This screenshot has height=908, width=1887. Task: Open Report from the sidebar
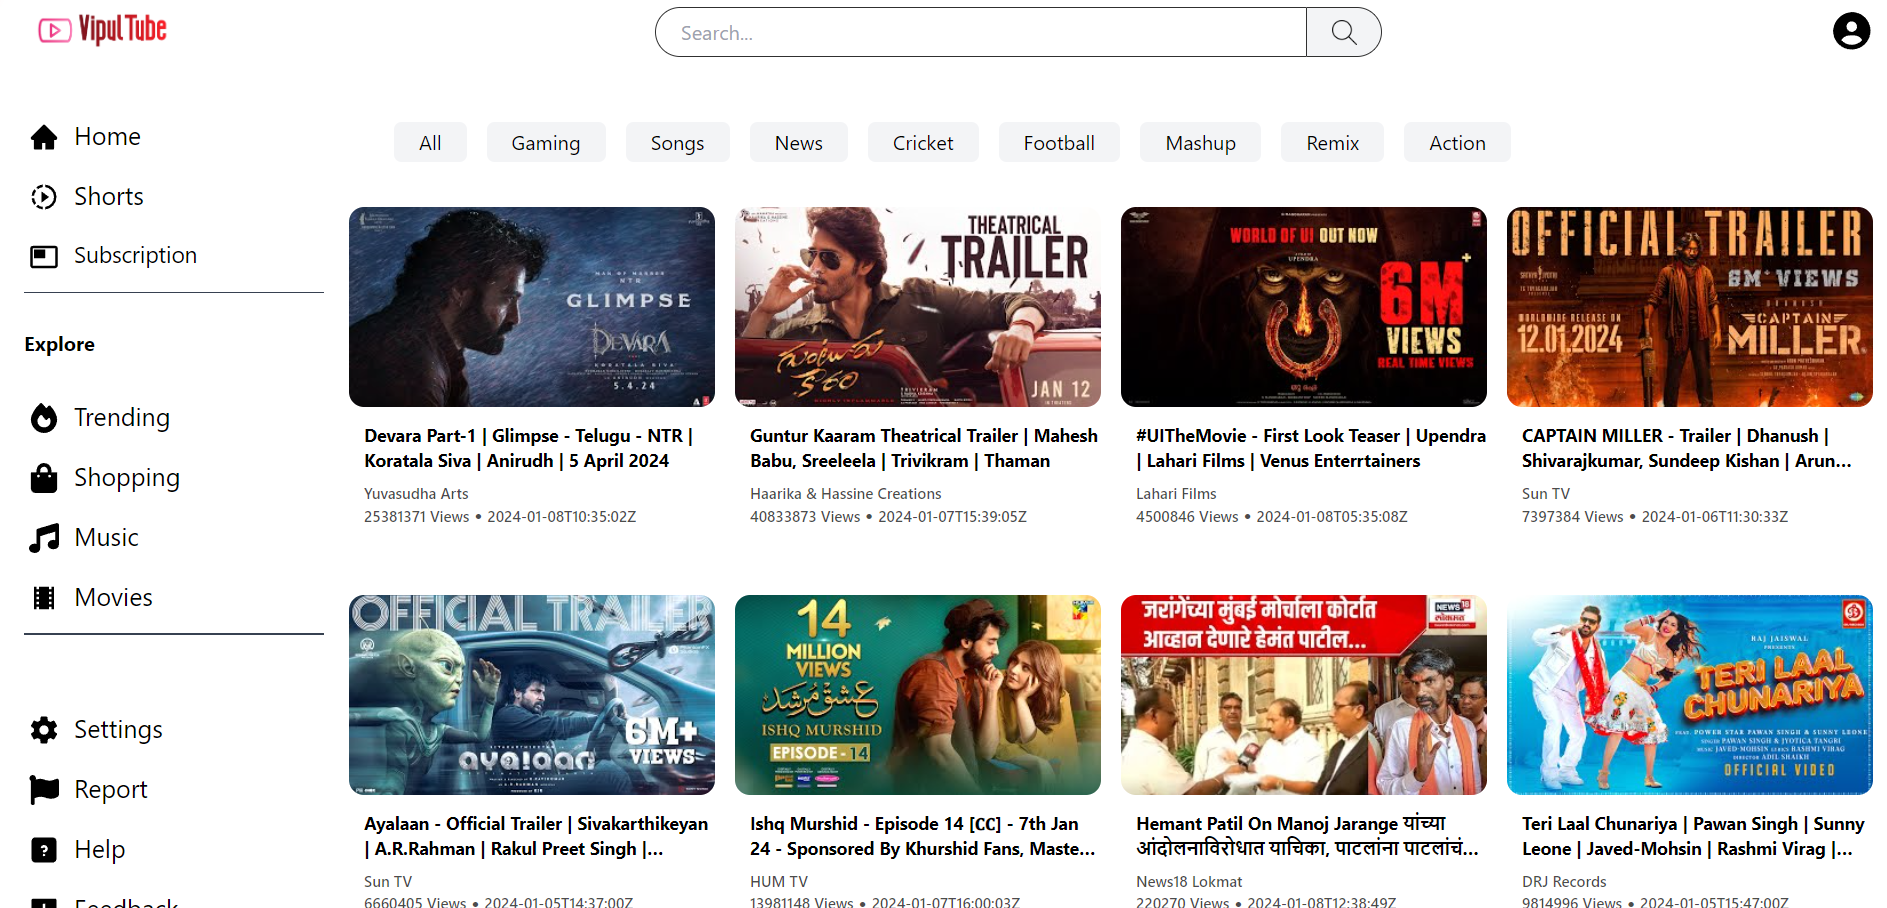(110, 790)
